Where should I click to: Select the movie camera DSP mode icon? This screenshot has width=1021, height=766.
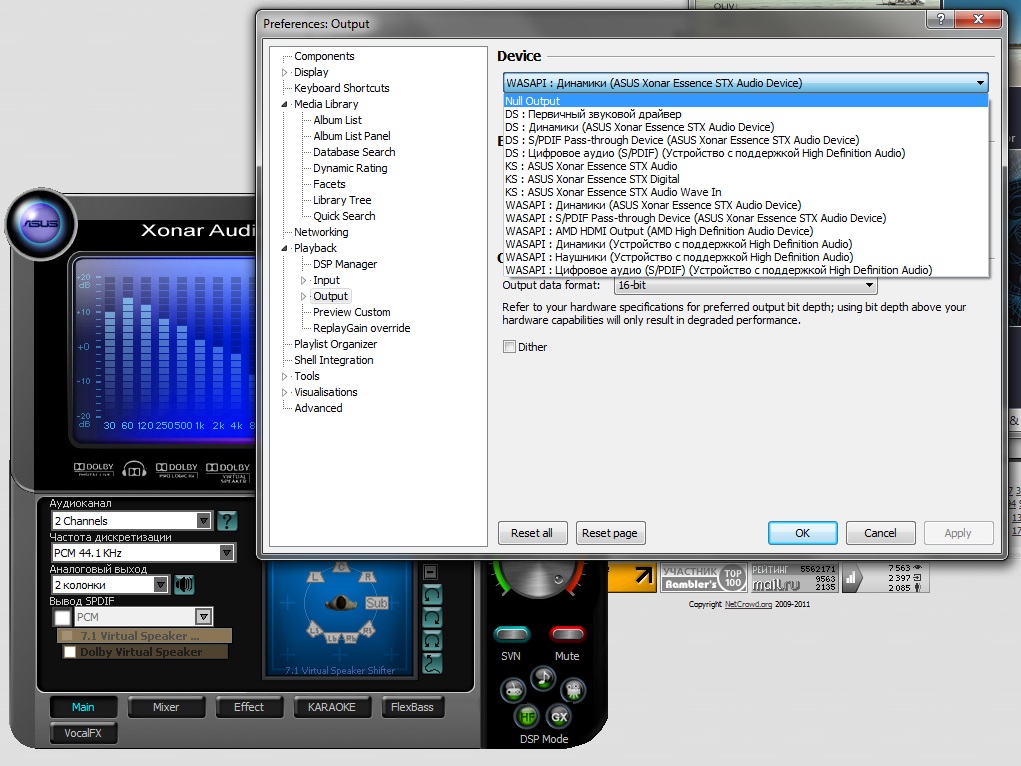click(573, 690)
